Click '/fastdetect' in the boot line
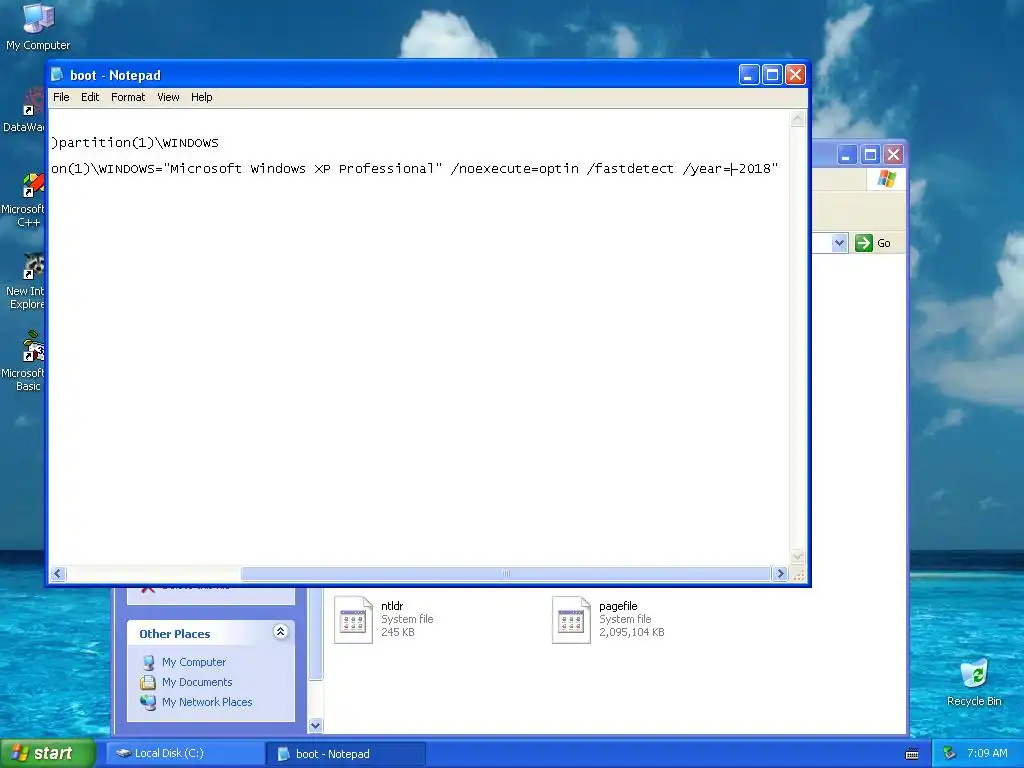The height and width of the screenshot is (768, 1024). pyautogui.click(x=630, y=168)
